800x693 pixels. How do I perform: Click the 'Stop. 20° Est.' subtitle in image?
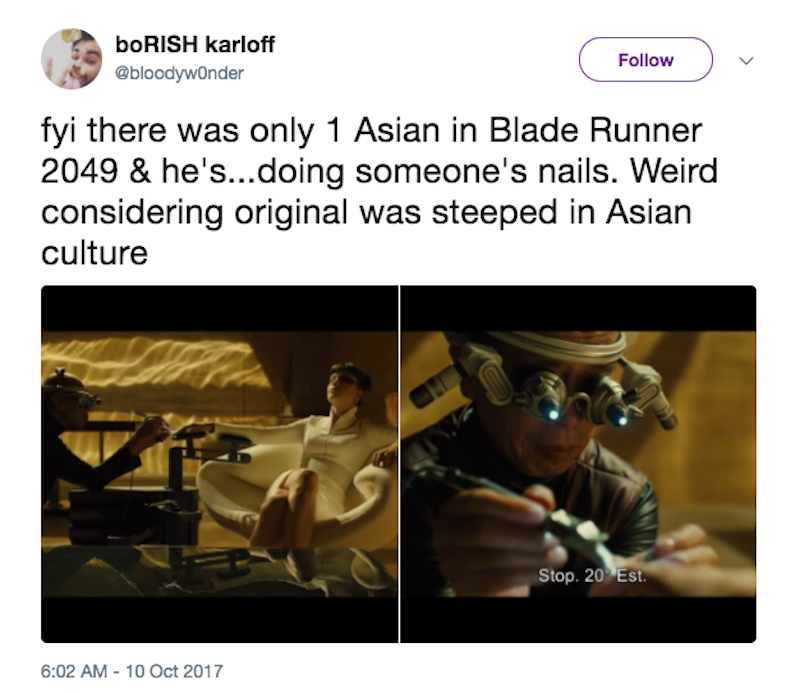click(x=592, y=576)
